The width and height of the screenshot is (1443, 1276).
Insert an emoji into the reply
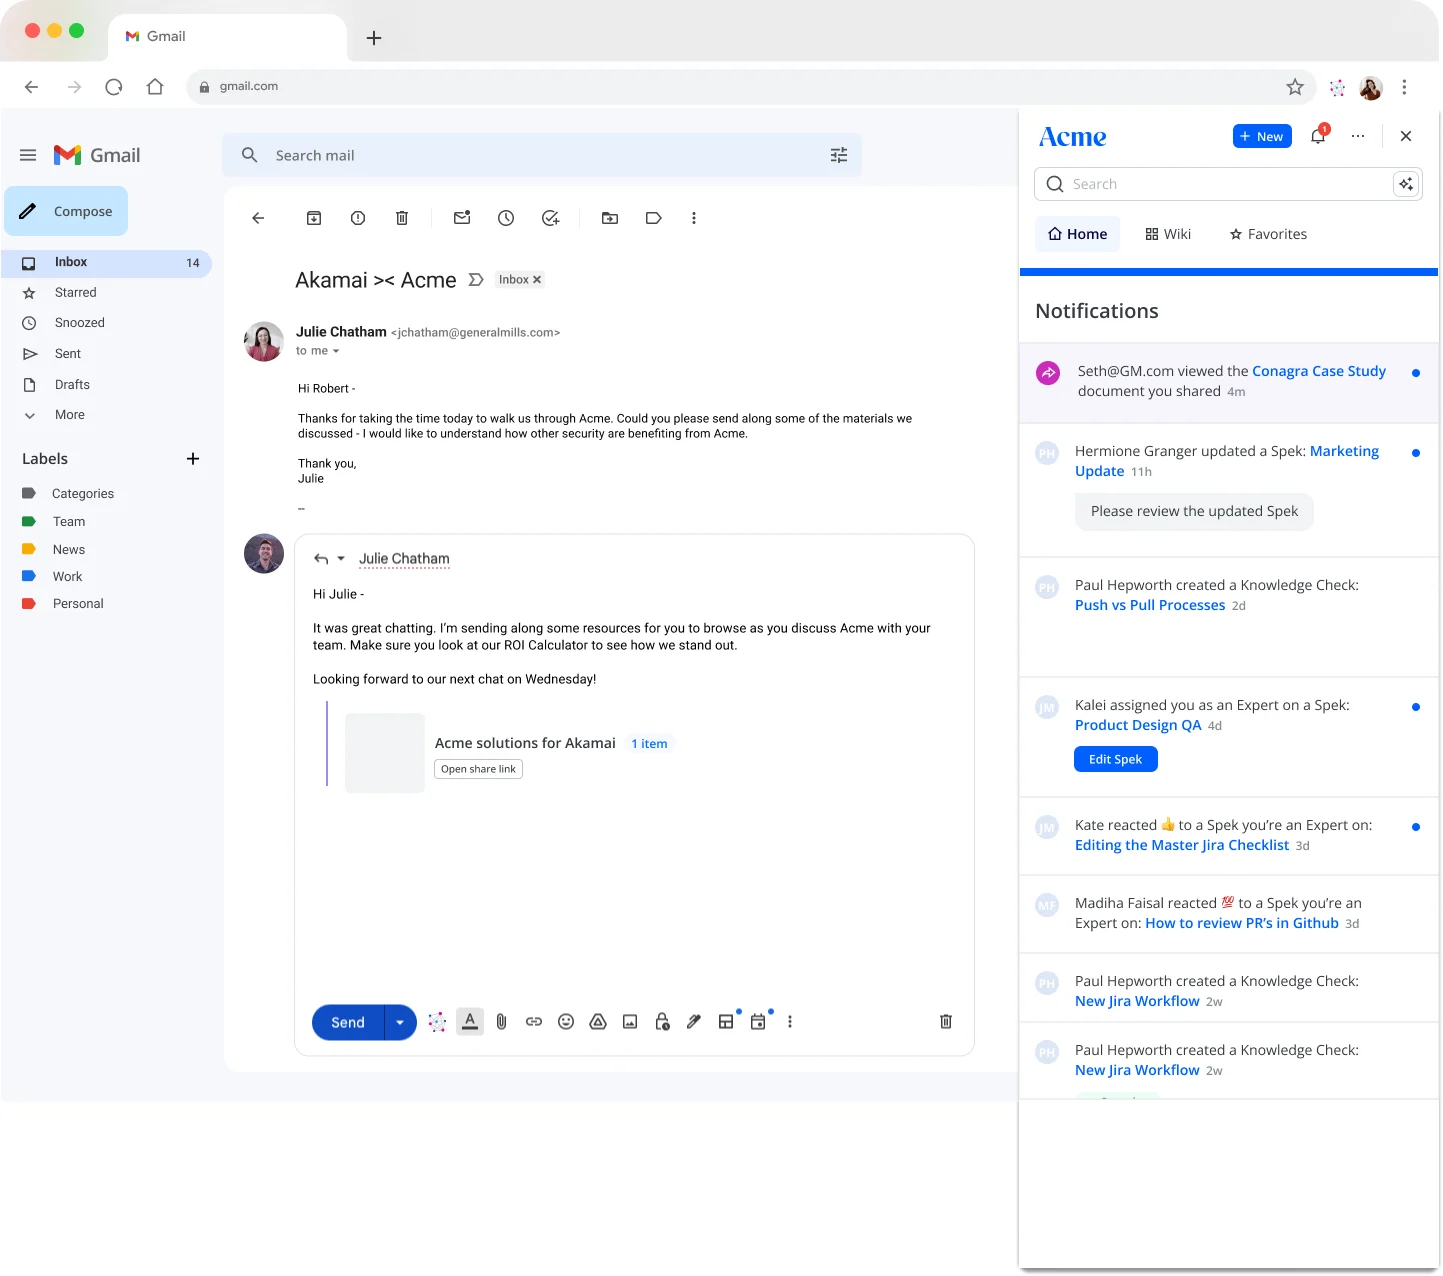(x=566, y=1022)
